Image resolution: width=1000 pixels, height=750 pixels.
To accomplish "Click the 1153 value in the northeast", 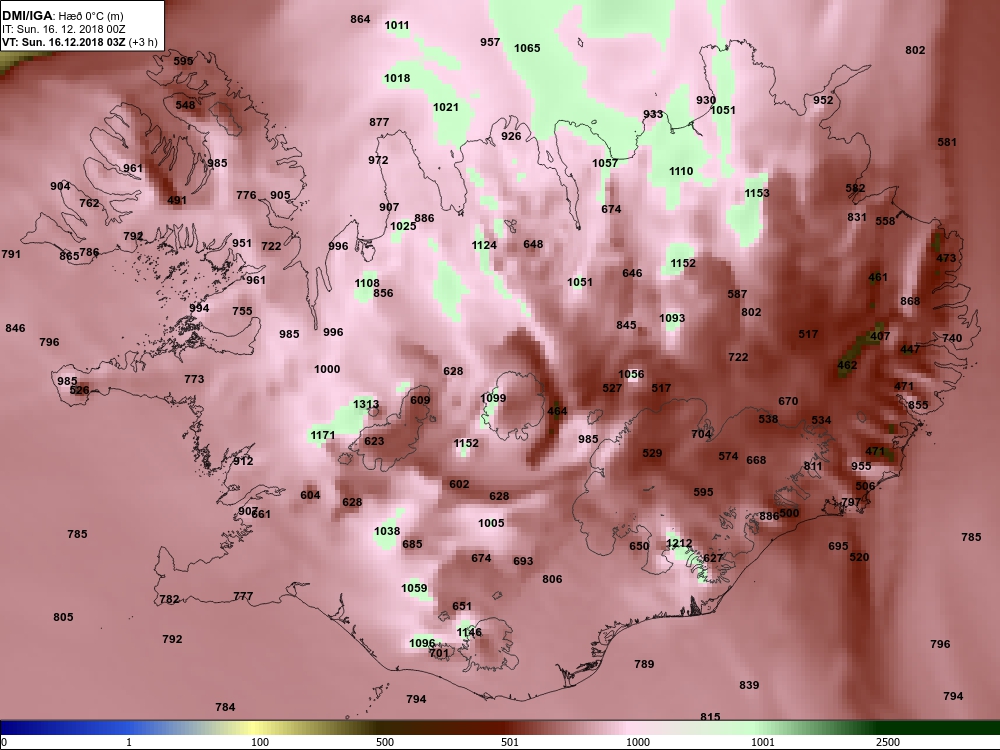I will [757, 193].
